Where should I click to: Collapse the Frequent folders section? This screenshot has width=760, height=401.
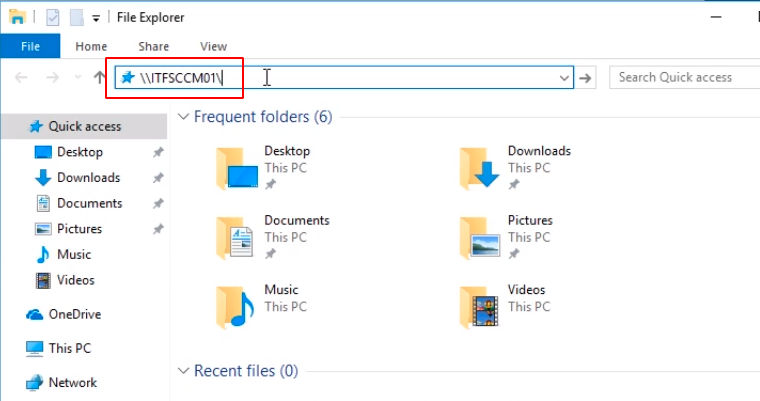click(x=183, y=117)
